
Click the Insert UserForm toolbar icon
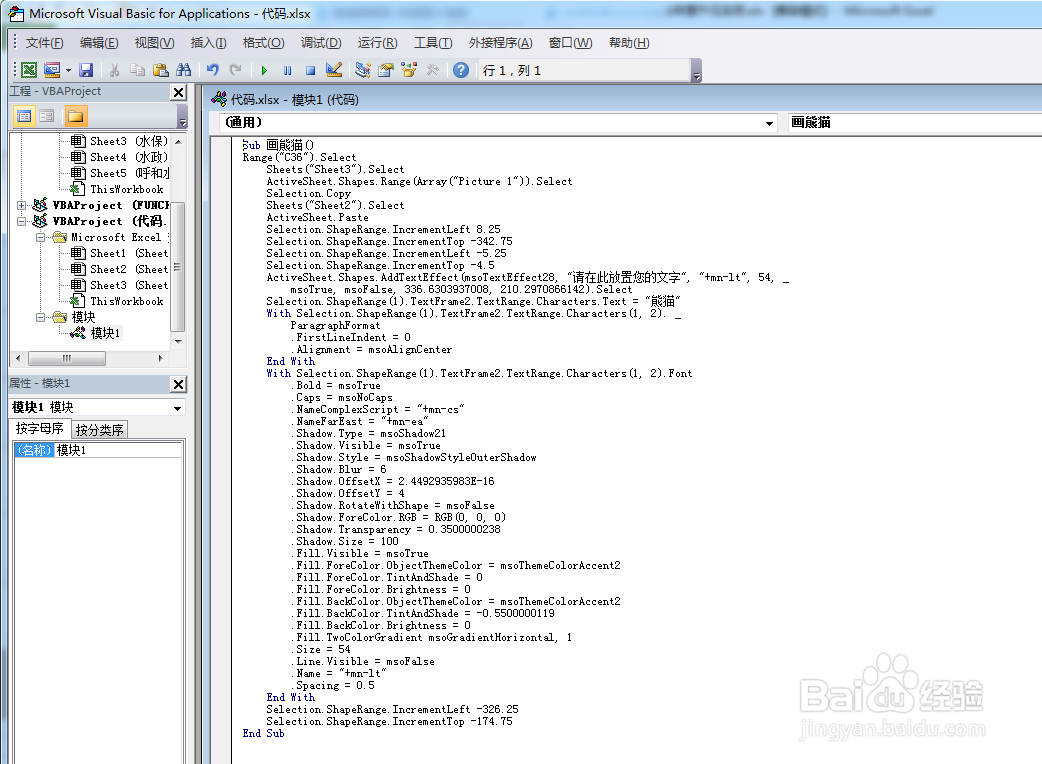point(52,70)
